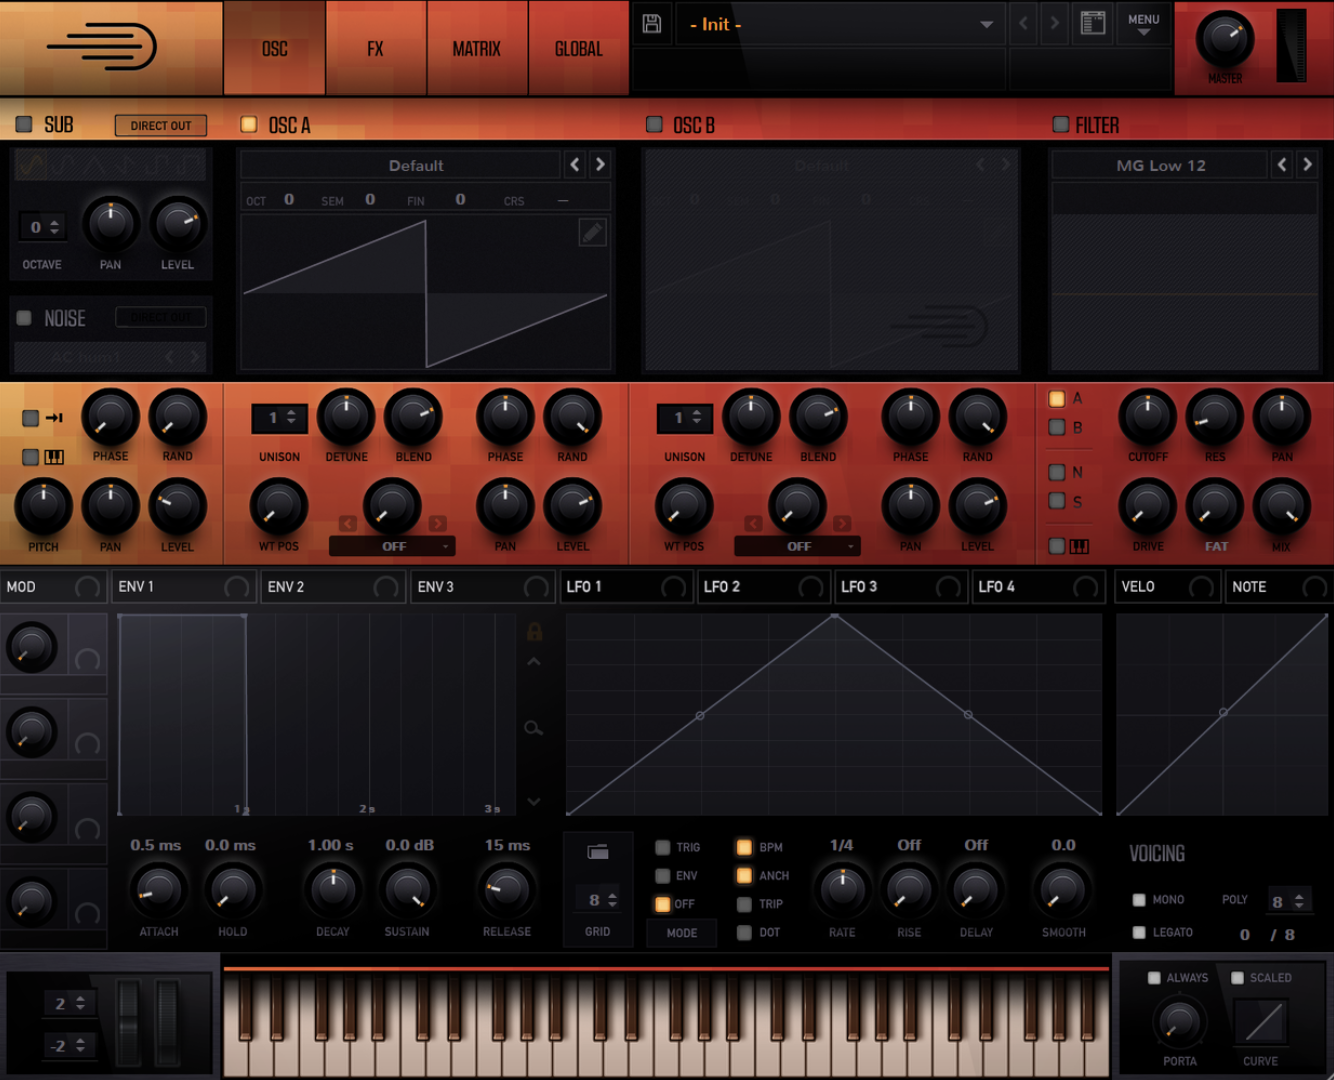Open the MENU dropdown
1334x1080 pixels.
(1142, 25)
